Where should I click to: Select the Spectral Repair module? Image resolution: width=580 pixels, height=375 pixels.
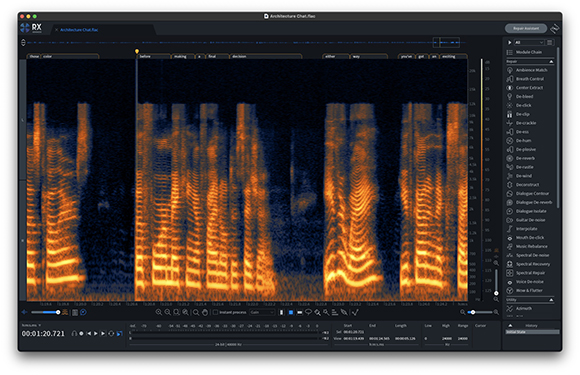click(x=530, y=273)
